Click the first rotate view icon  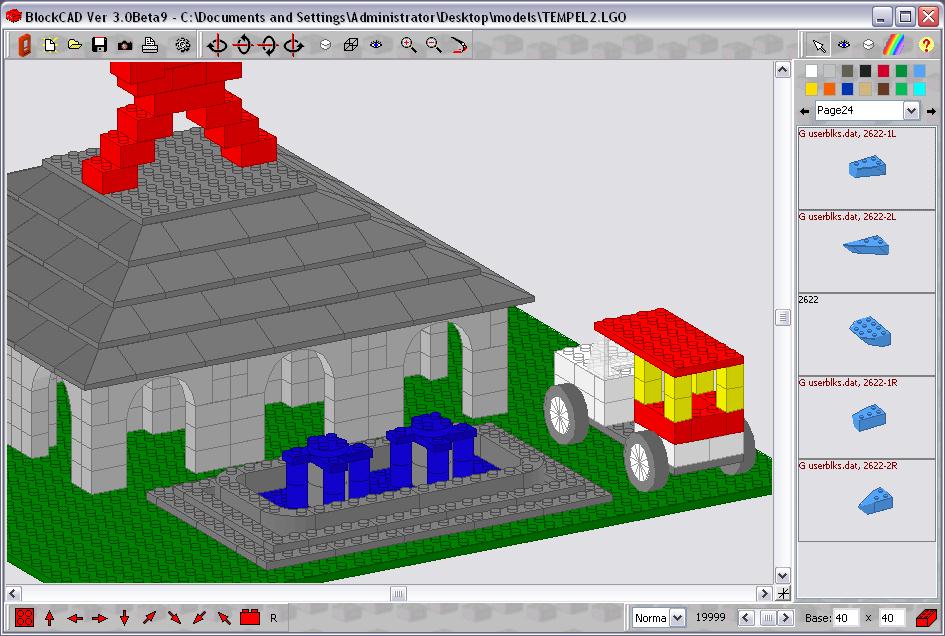tap(218, 45)
